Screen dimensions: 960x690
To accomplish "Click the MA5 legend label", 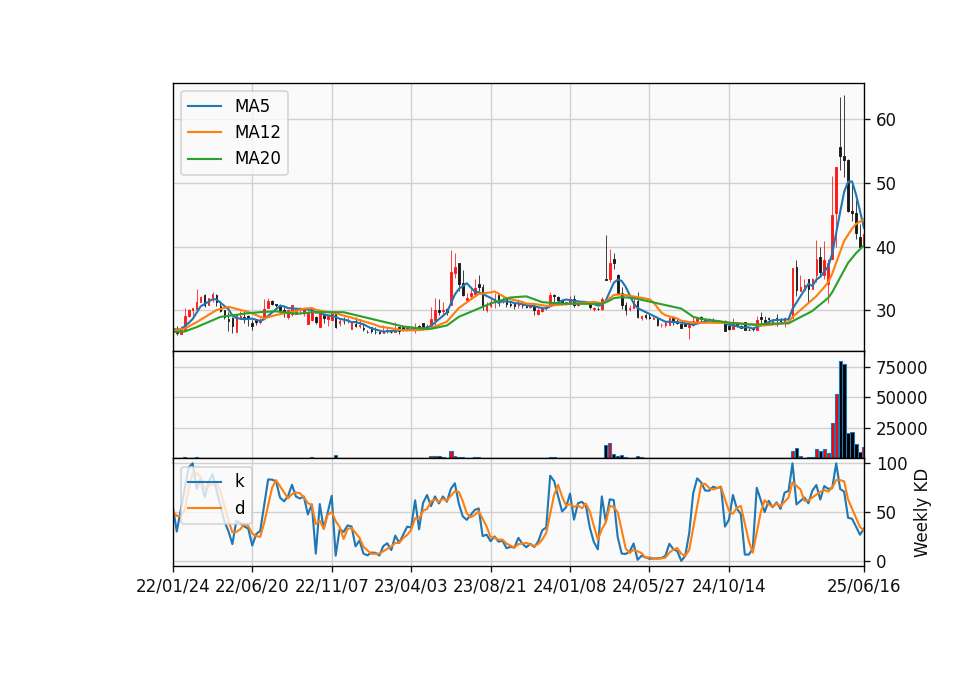I will point(252,106).
